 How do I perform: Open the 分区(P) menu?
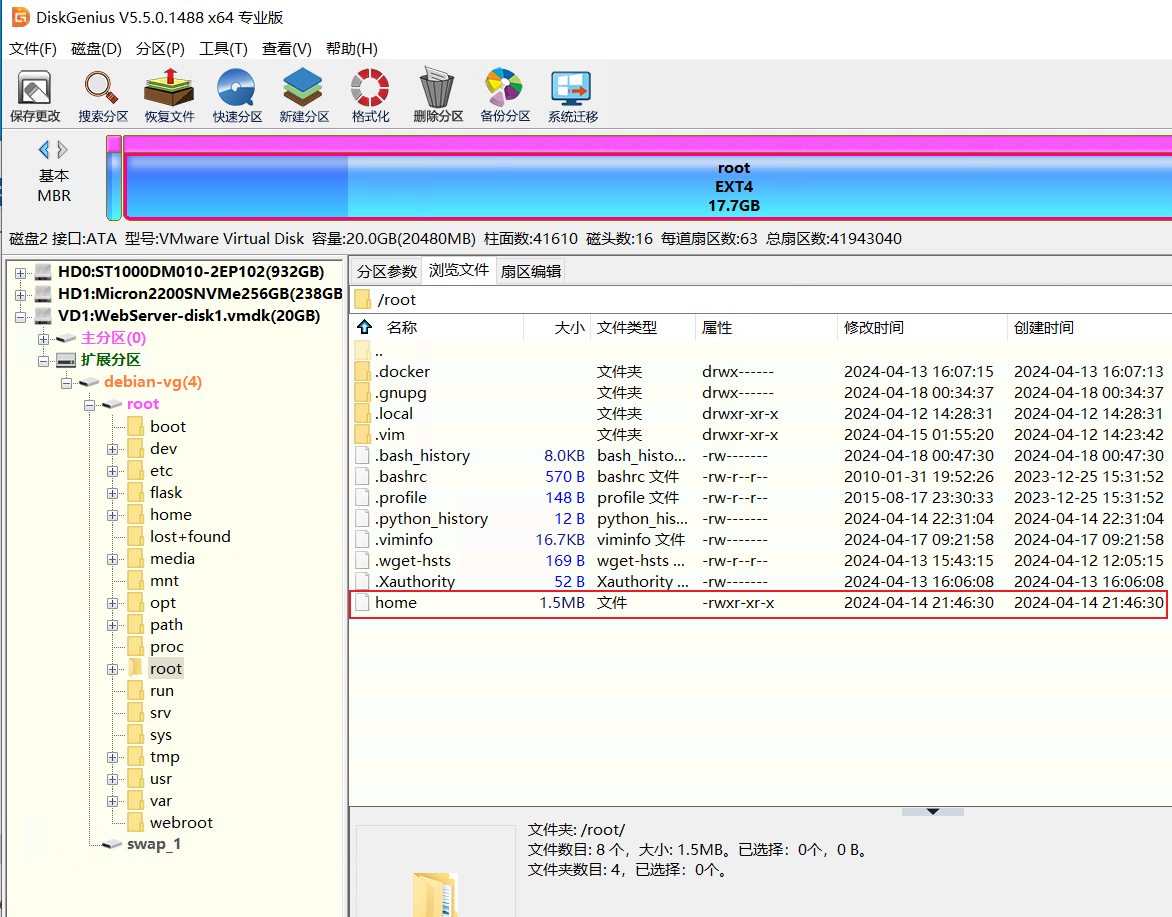pyautogui.click(x=161, y=49)
